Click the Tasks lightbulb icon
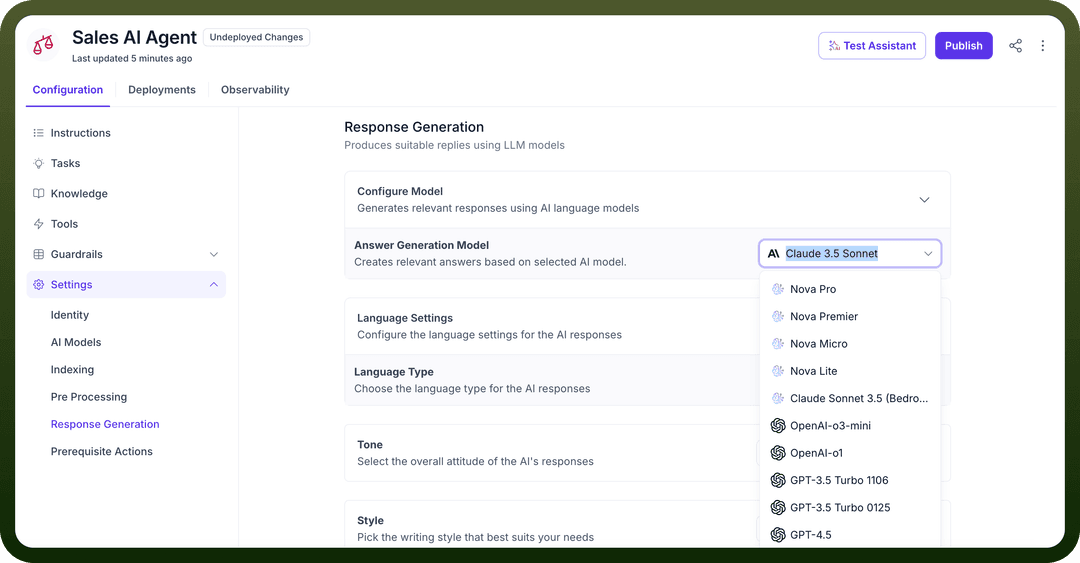1080x563 pixels. 39,163
